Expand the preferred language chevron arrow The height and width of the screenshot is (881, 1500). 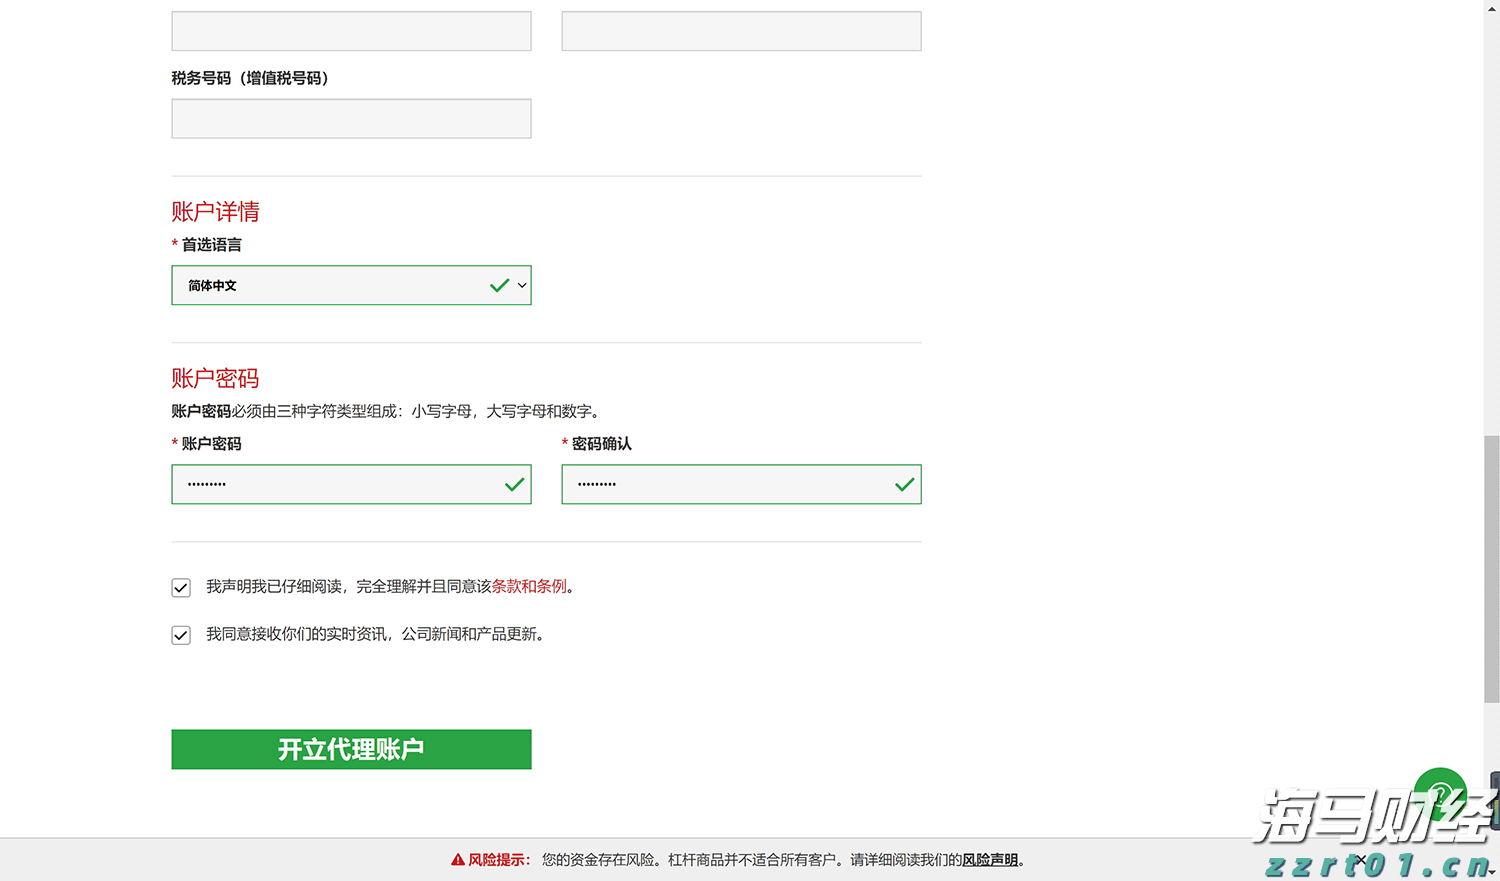coord(521,285)
